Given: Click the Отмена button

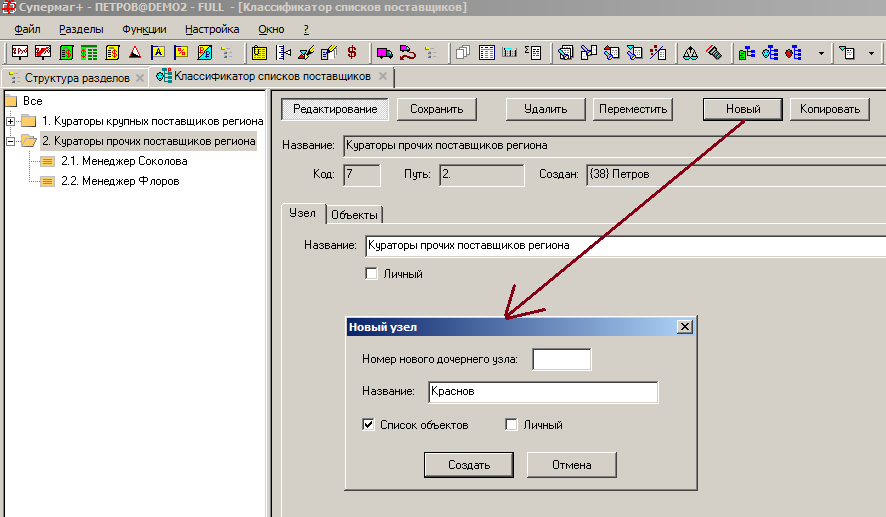Looking at the screenshot, I should 571,464.
